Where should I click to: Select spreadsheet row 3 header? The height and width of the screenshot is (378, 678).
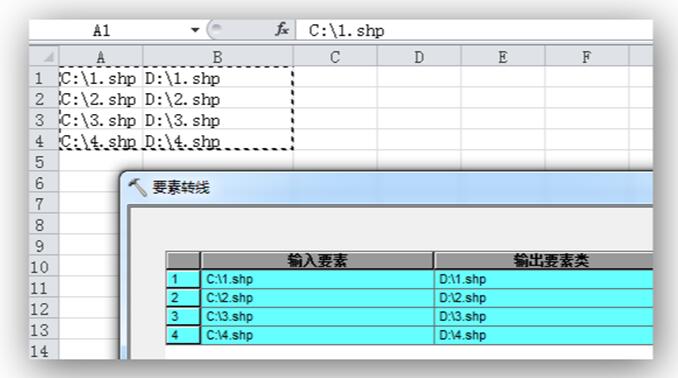click(44, 120)
